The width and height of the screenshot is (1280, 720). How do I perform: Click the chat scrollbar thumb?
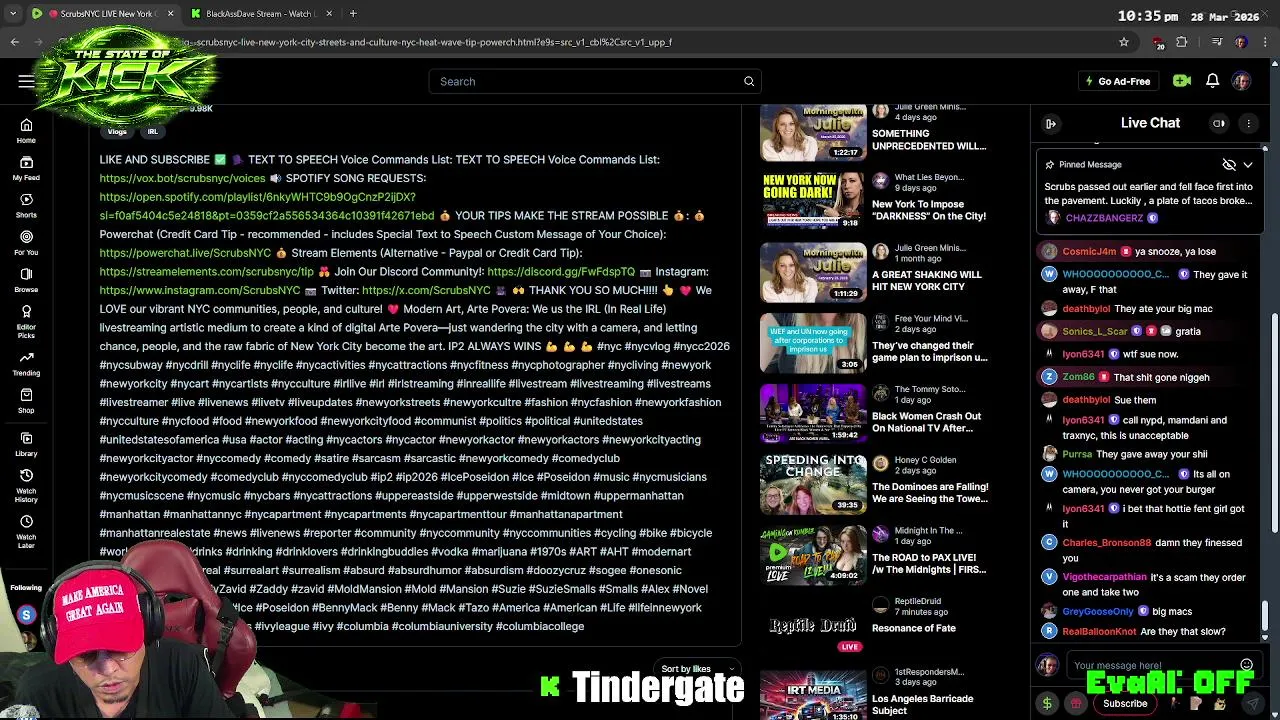1266,617
